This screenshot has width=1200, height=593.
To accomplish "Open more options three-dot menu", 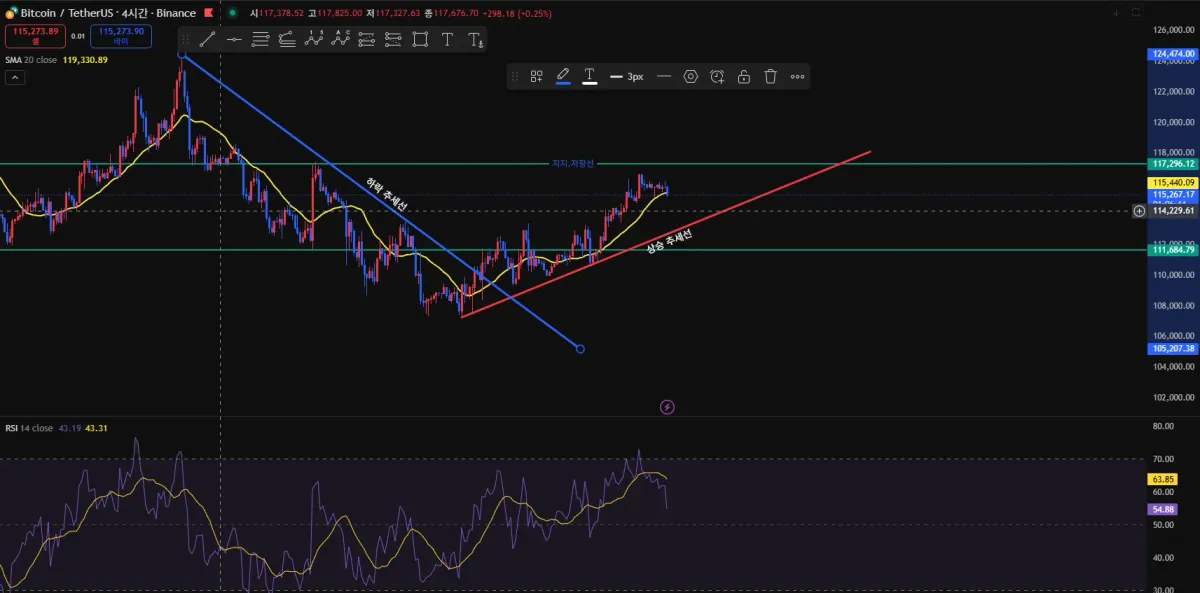I will point(797,76).
